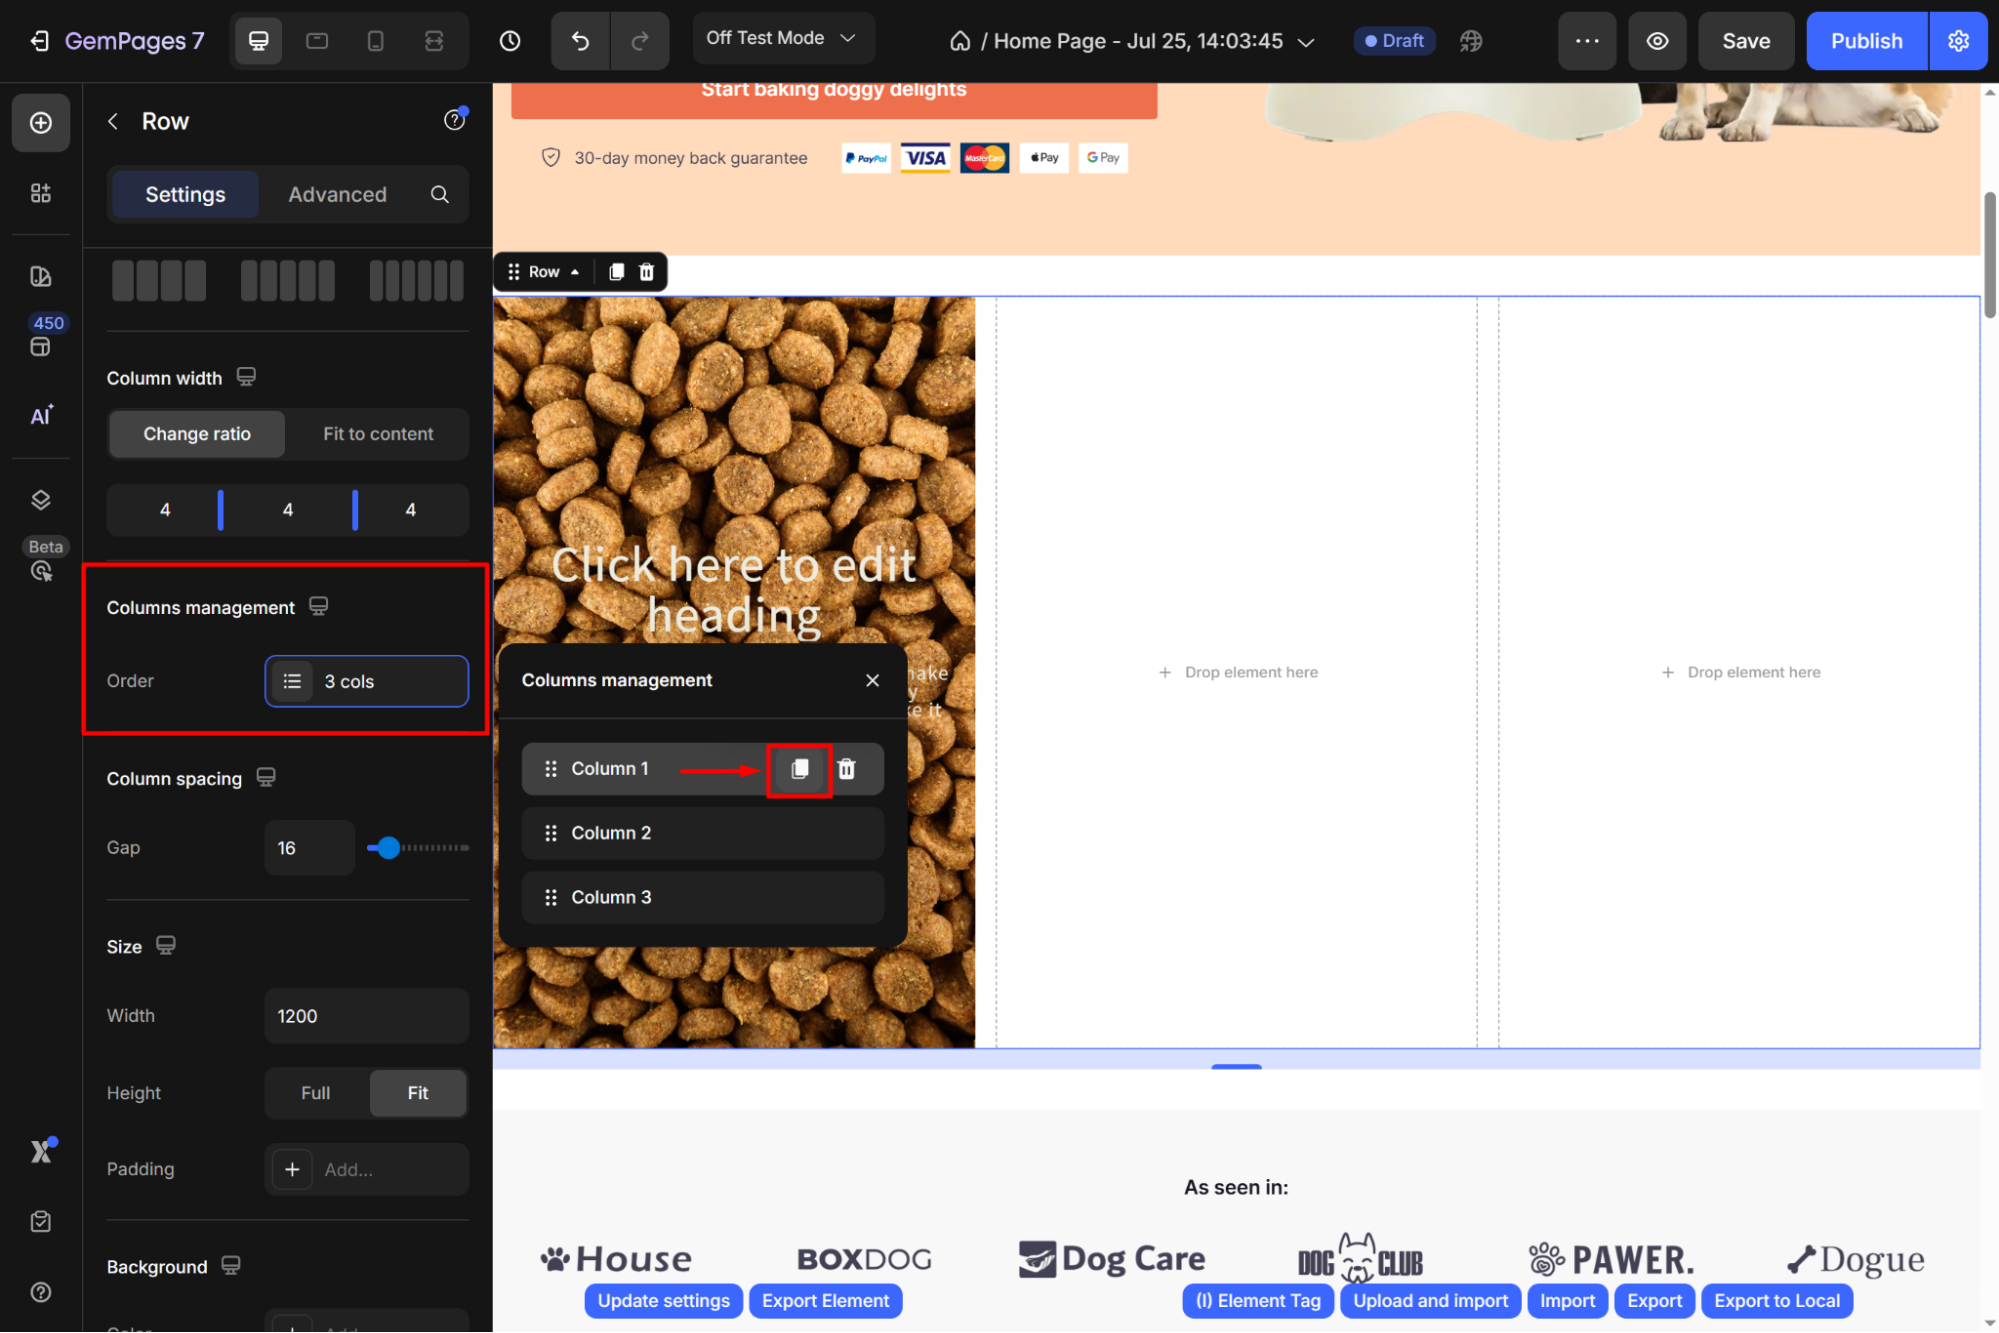Select Fit to content column width
This screenshot has height=1333, width=1999.
pyautogui.click(x=378, y=434)
